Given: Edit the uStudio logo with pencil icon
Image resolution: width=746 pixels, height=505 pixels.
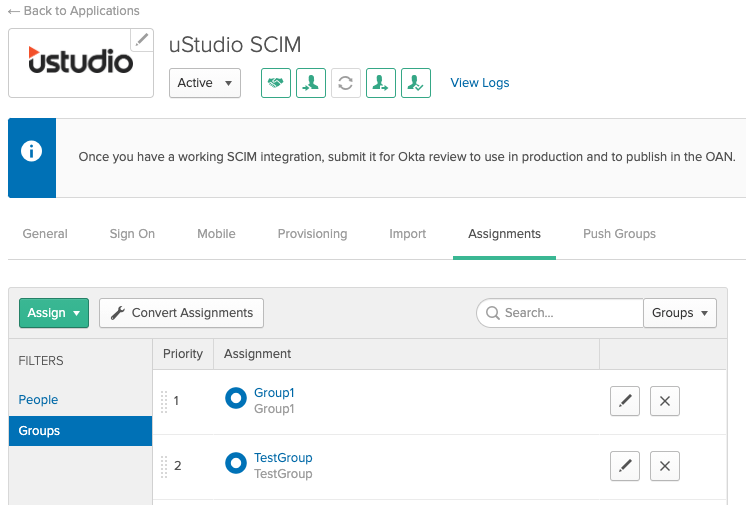Looking at the screenshot, I should (x=142, y=40).
